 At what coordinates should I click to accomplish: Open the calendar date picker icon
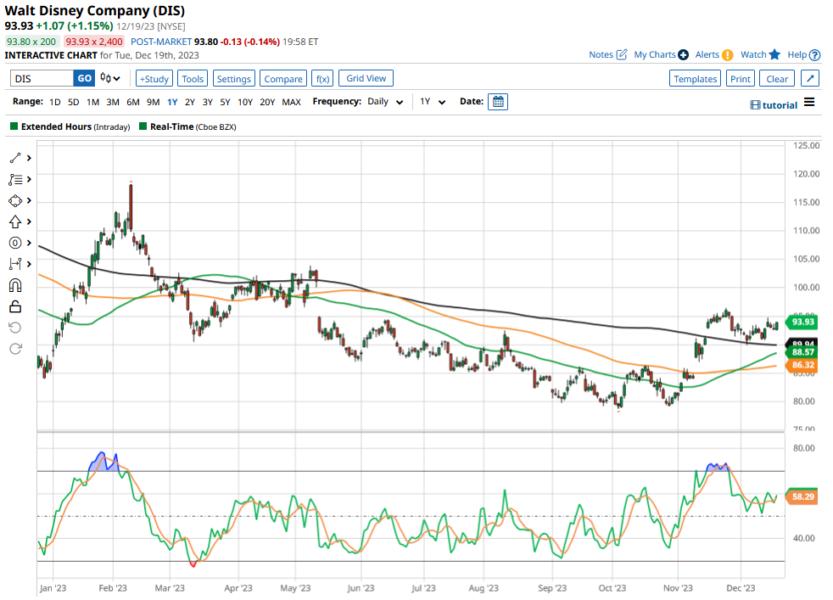498,102
